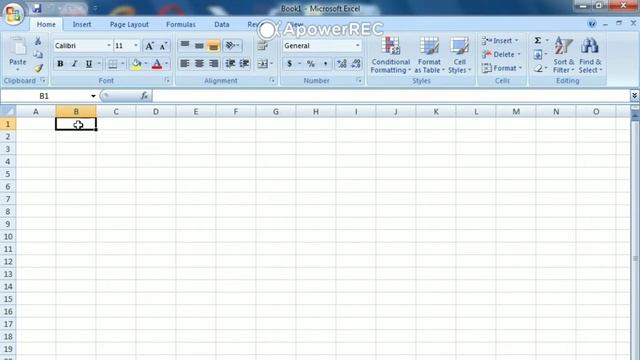Expand the formula bar
This screenshot has width=640, height=360.
(634, 96)
